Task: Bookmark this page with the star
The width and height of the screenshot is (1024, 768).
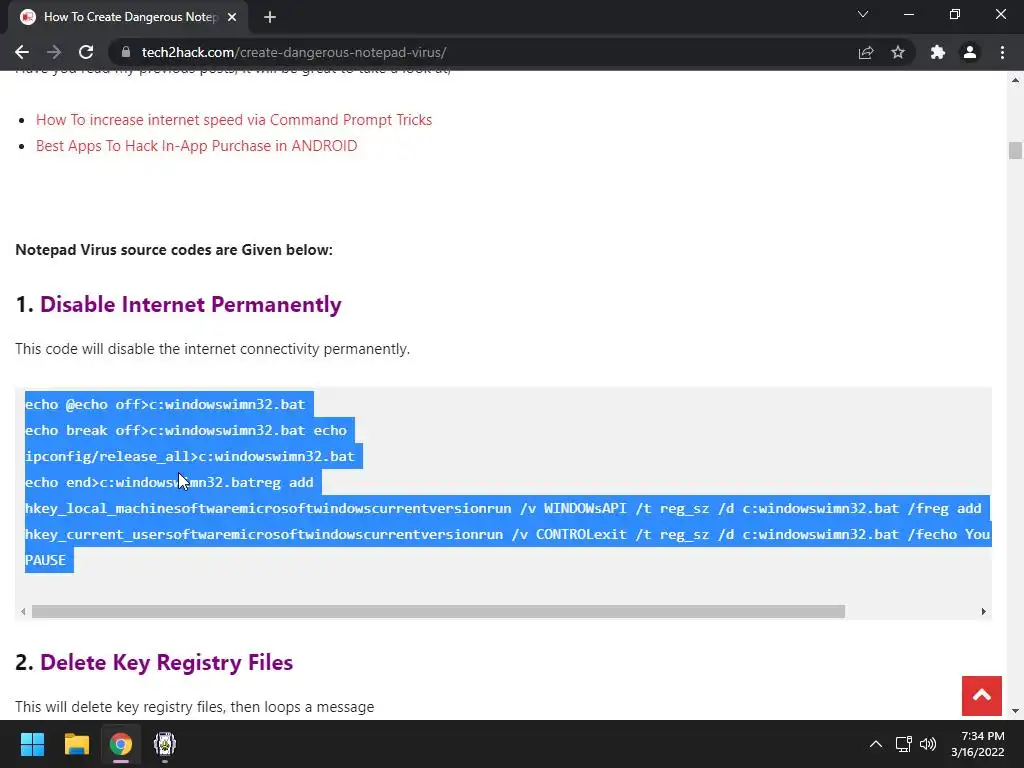Action: 898,52
